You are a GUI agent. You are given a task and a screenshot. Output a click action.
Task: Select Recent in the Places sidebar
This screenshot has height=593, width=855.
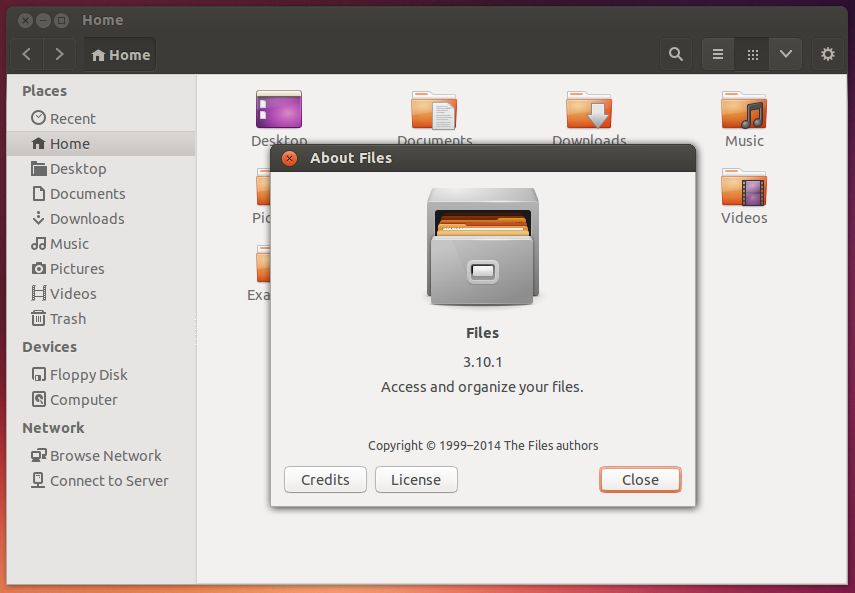pos(101,118)
